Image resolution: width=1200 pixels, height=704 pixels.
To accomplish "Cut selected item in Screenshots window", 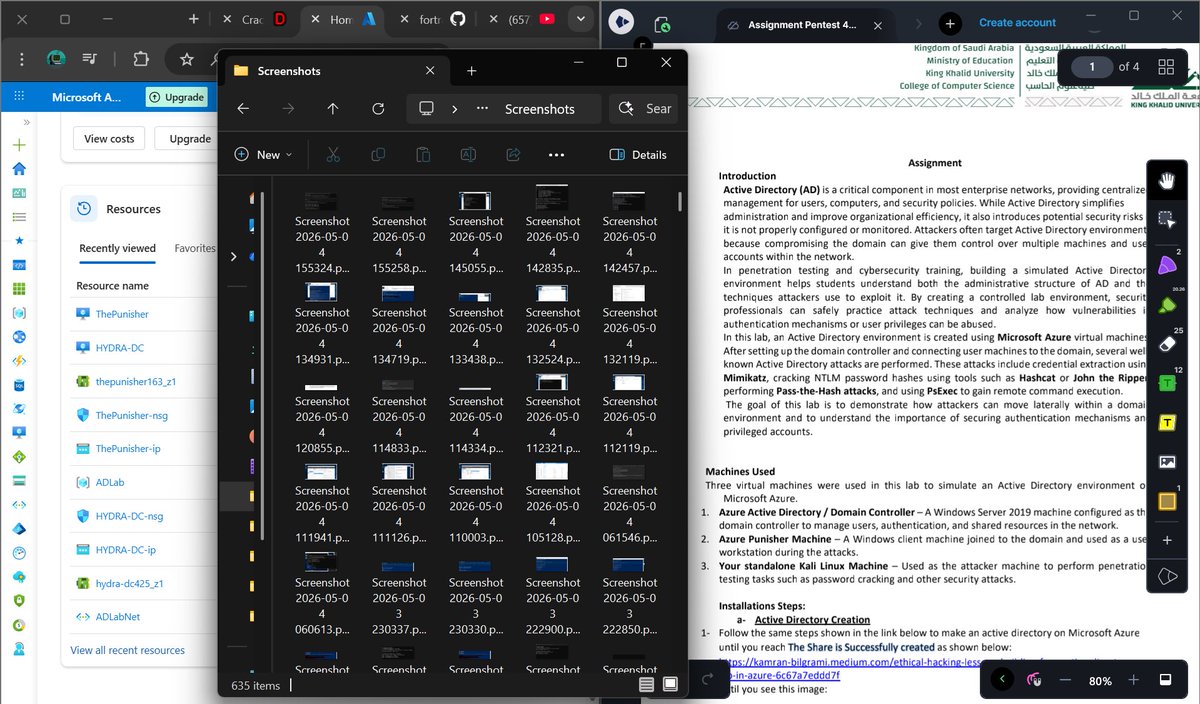I will [x=334, y=155].
